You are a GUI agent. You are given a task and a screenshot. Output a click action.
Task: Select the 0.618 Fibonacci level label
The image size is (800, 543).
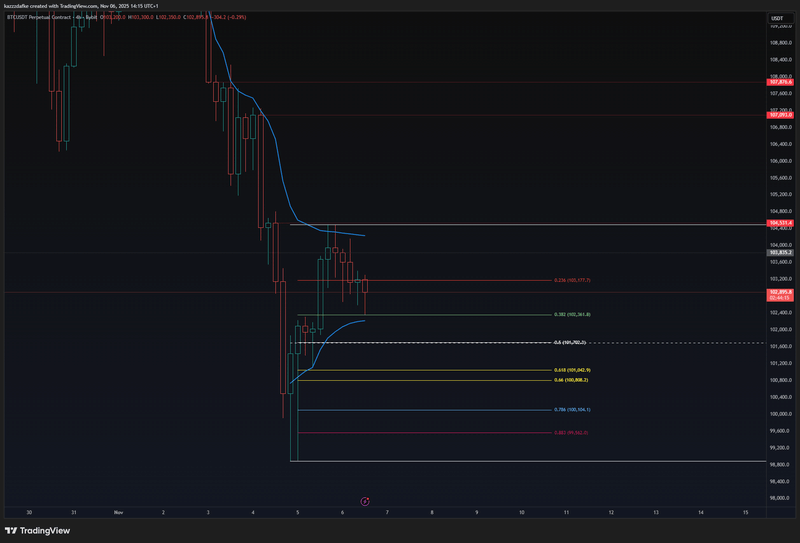pos(572,370)
